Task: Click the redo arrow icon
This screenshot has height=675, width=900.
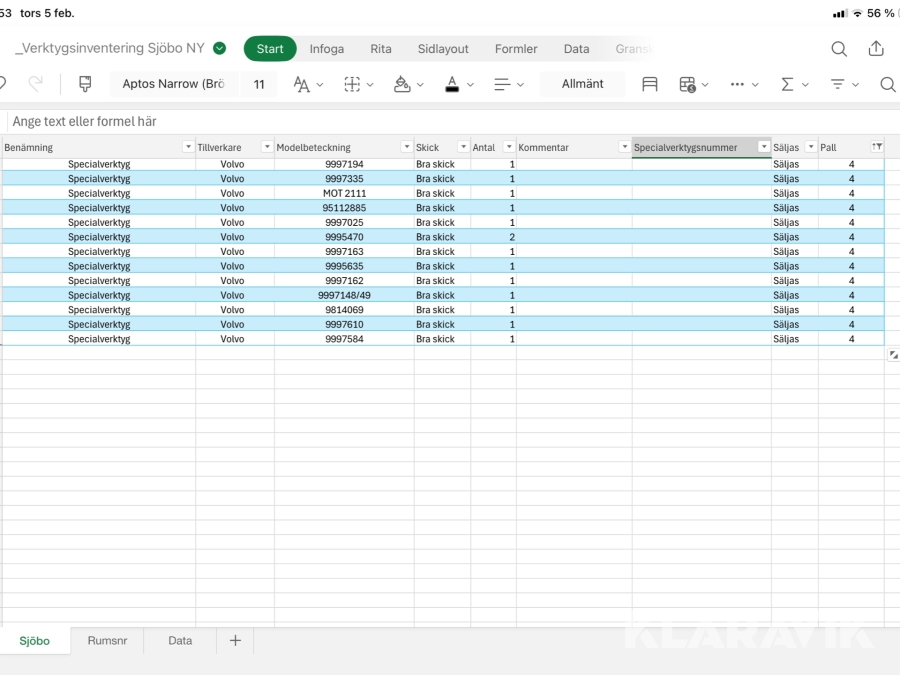Action: point(36,84)
